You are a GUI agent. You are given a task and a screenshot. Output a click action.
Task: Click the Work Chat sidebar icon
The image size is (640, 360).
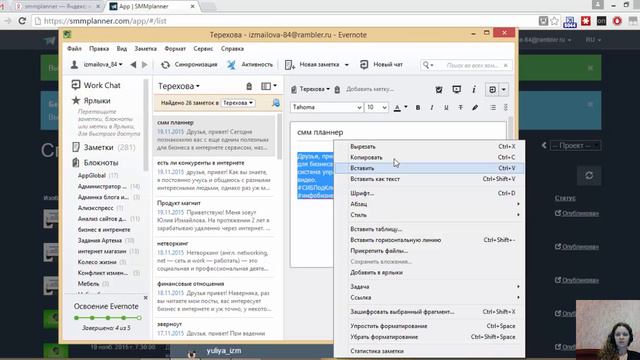tap(76, 85)
